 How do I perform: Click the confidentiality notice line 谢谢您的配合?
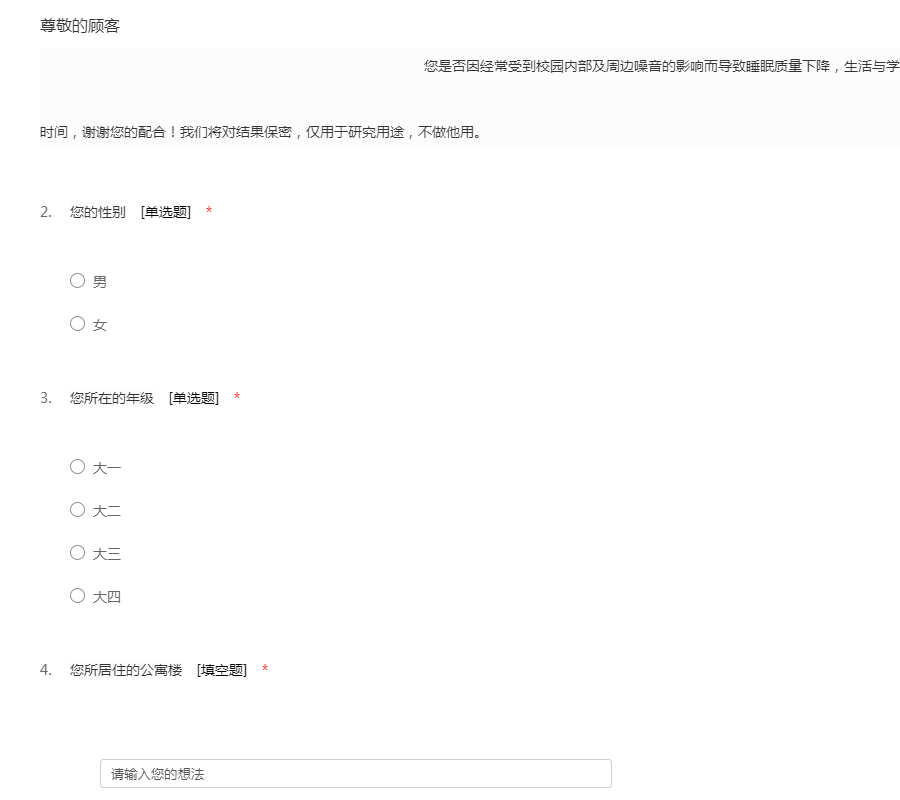[260, 132]
